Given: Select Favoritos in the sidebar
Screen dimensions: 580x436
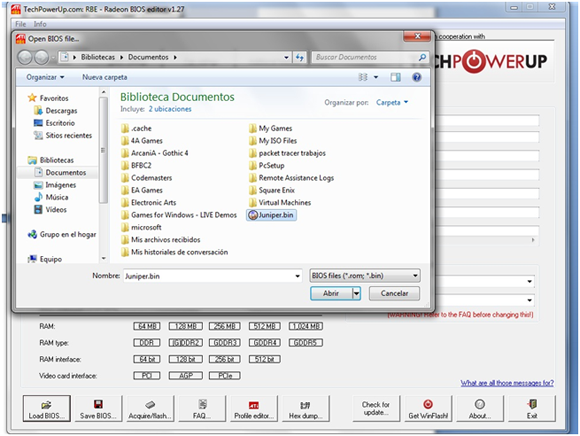Looking at the screenshot, I should (48, 98).
